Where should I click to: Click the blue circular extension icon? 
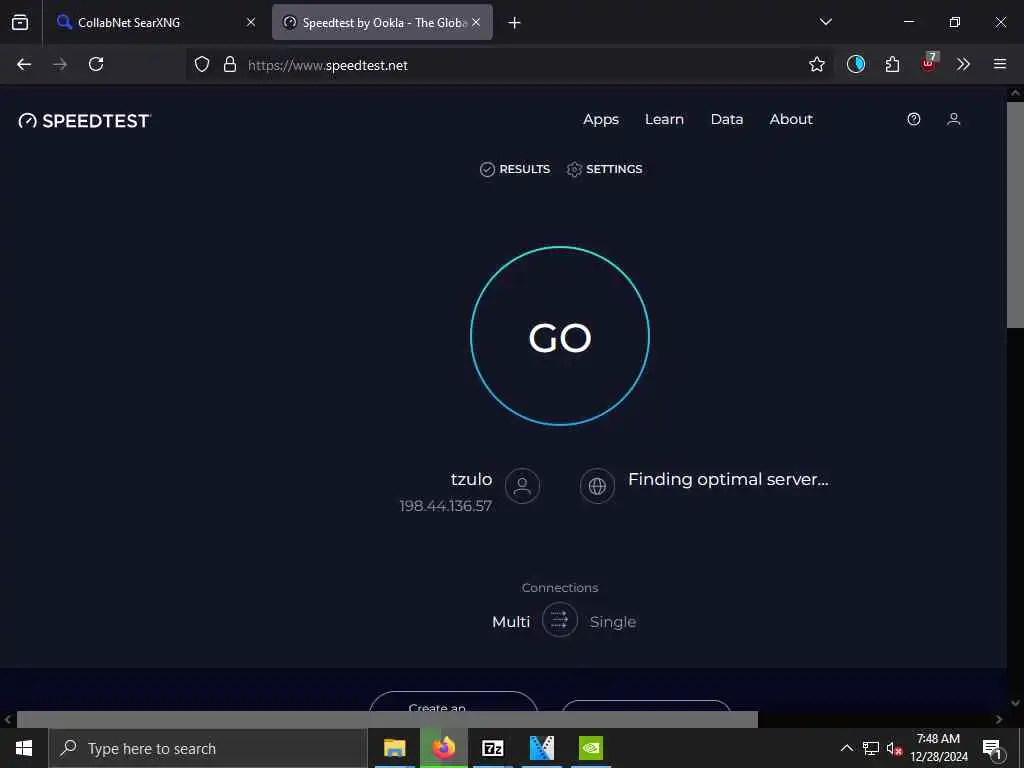[856, 64]
